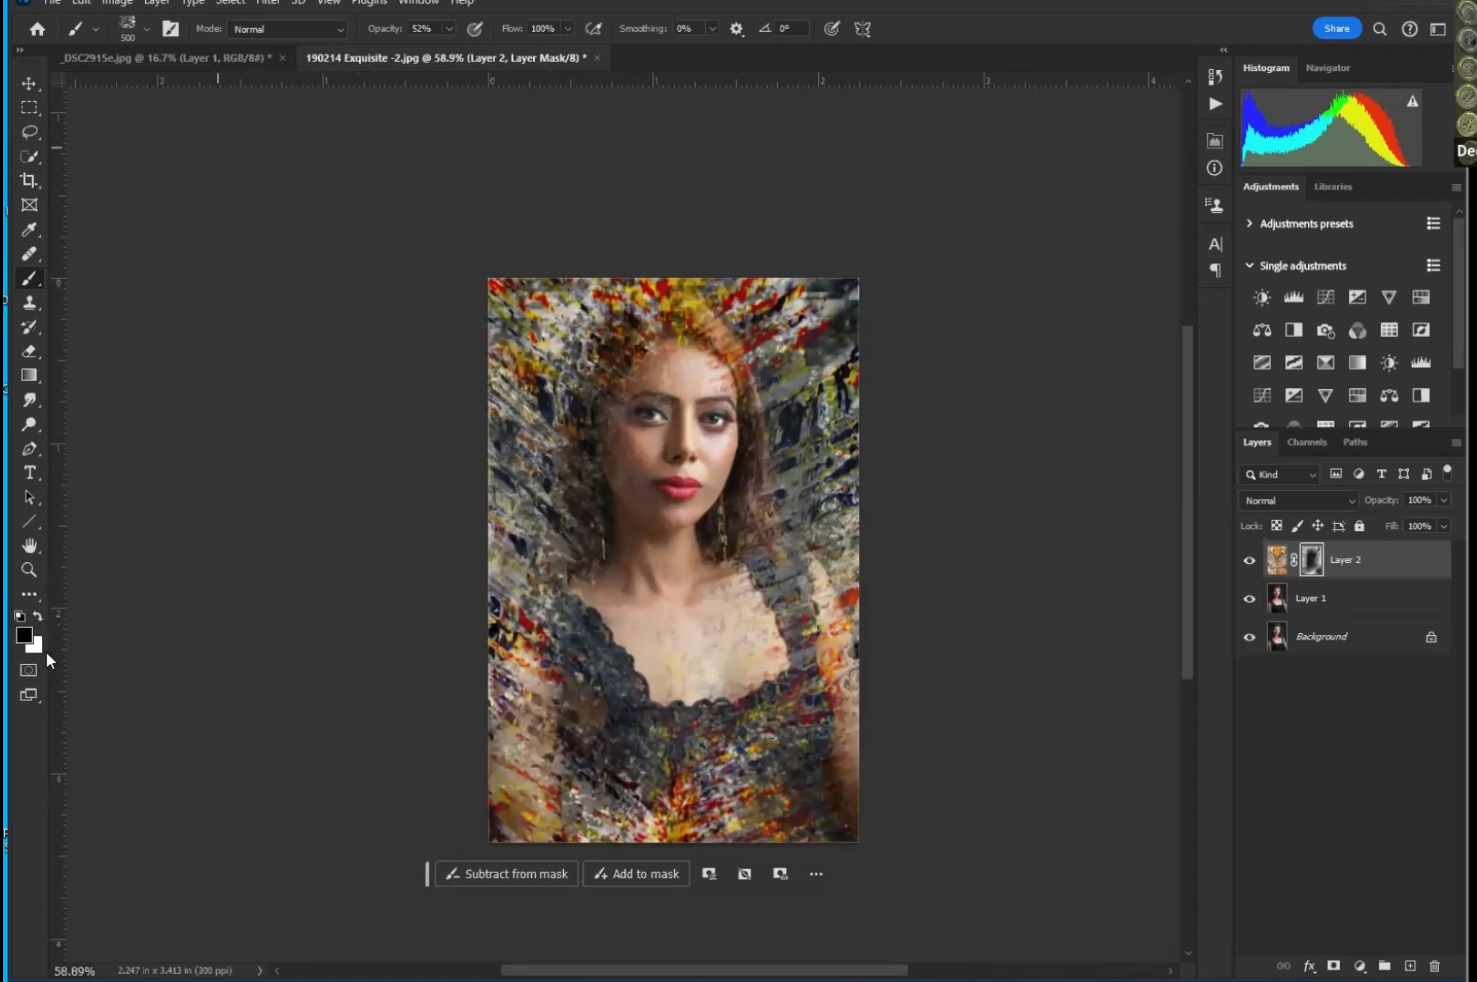
Task: Select the Hand tool
Action: point(29,546)
